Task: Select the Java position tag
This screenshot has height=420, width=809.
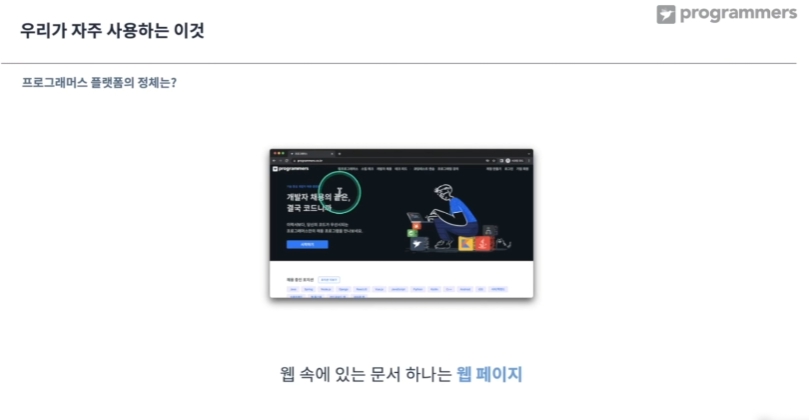Action: [x=293, y=289]
